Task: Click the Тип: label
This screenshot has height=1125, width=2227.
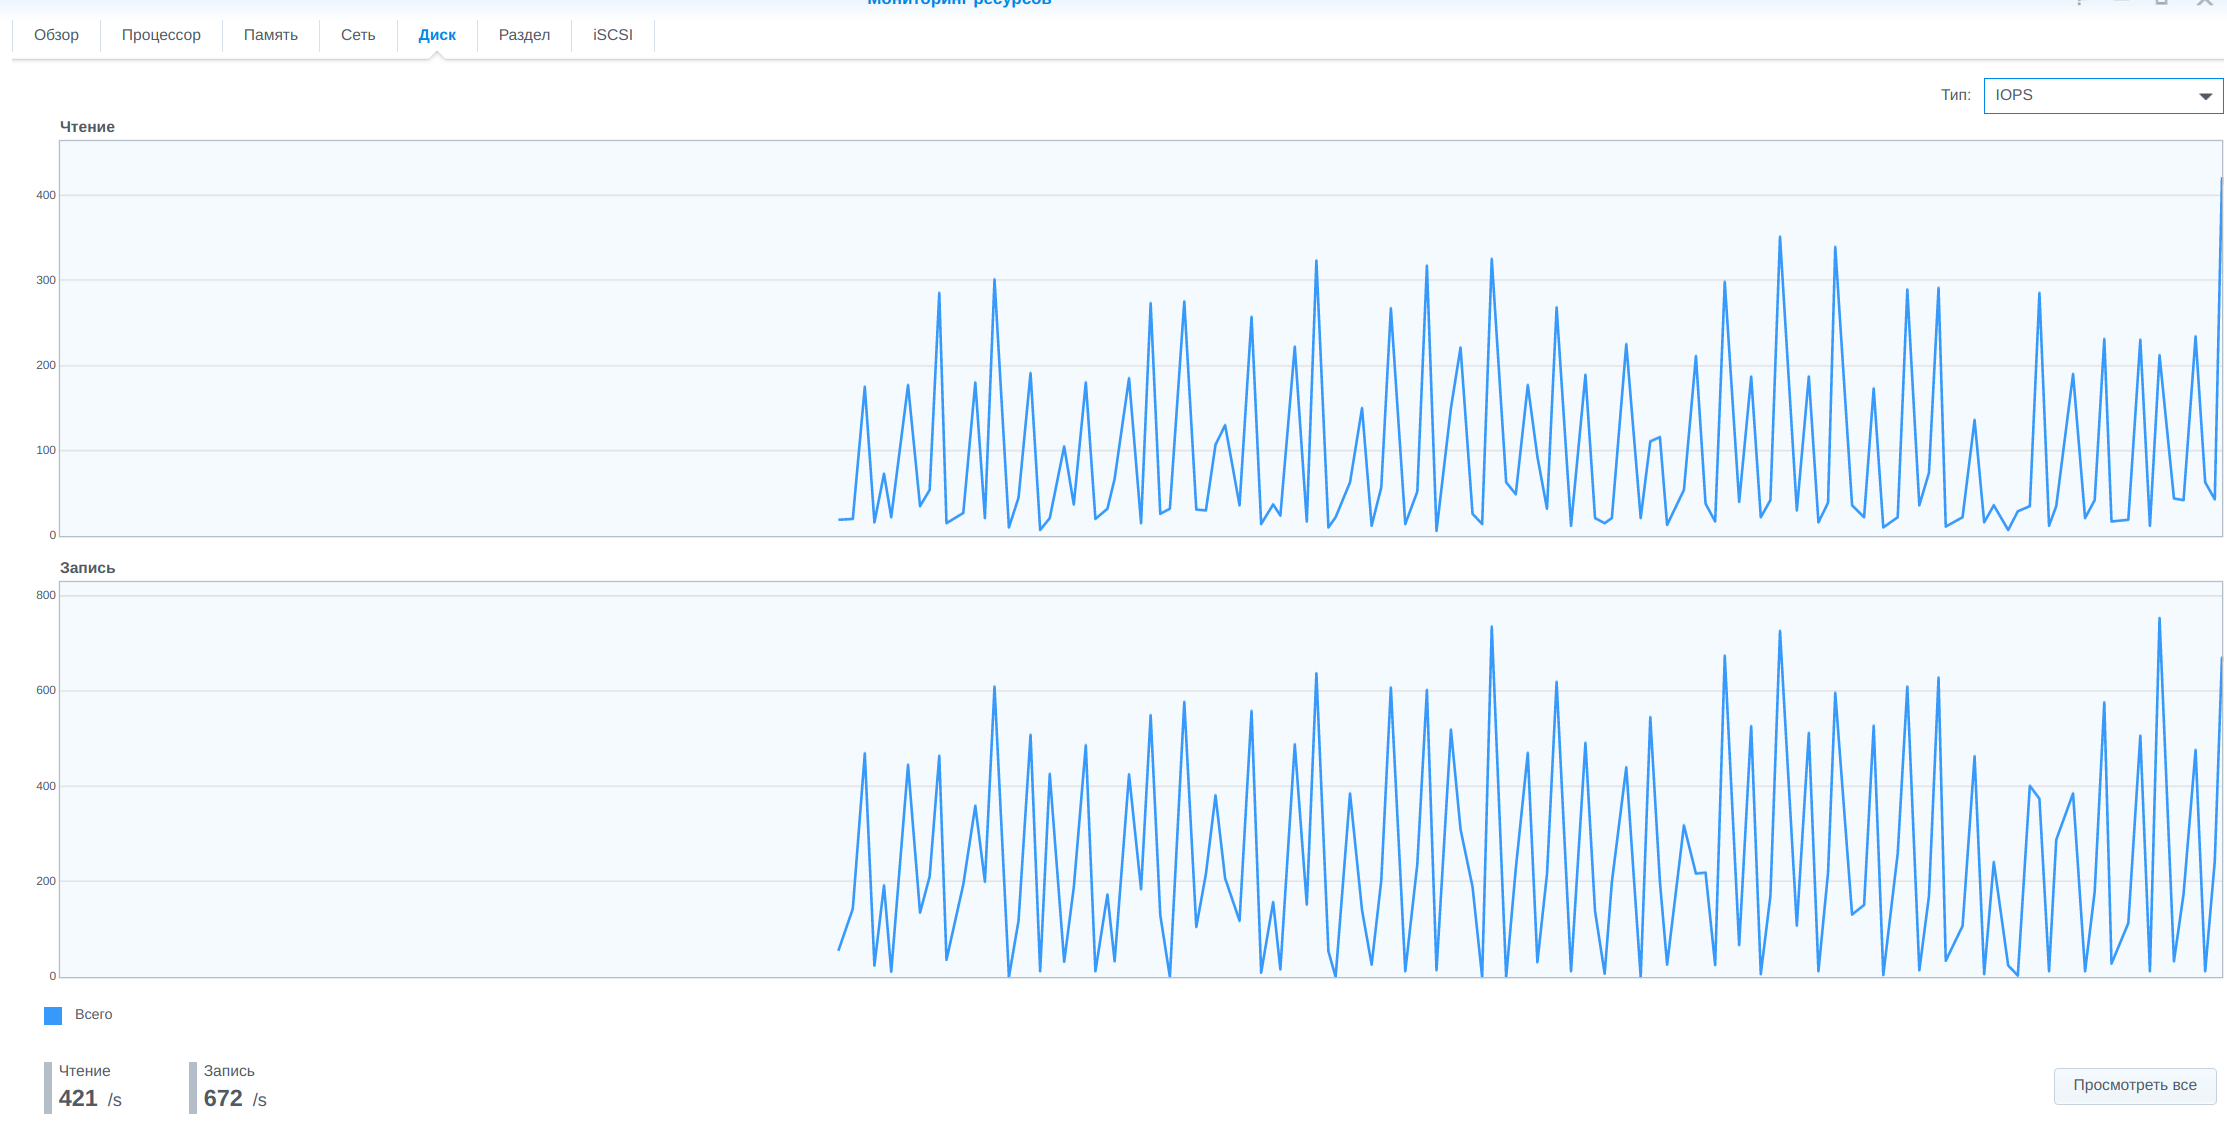Action: [1956, 95]
